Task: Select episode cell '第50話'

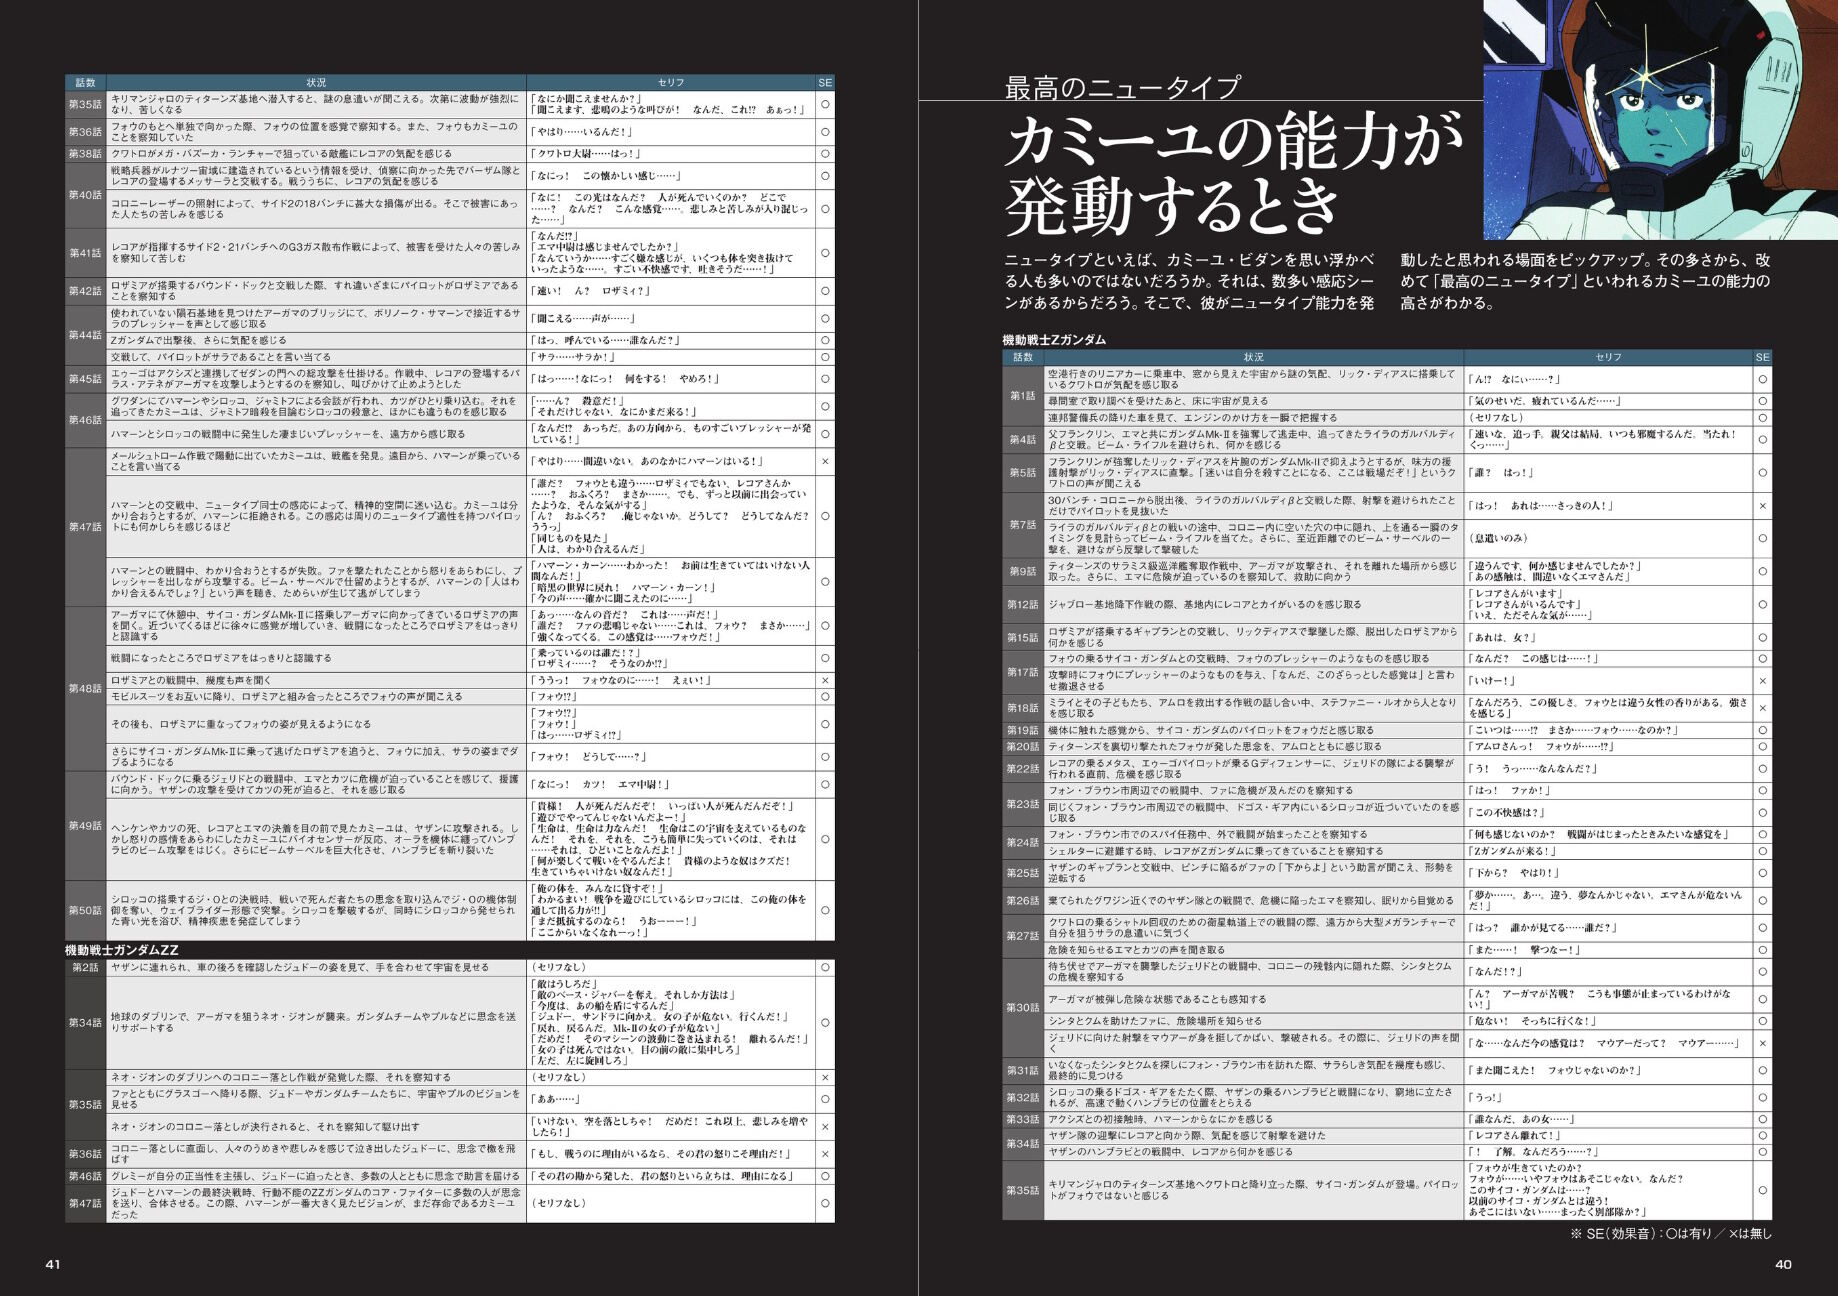Action: point(85,910)
